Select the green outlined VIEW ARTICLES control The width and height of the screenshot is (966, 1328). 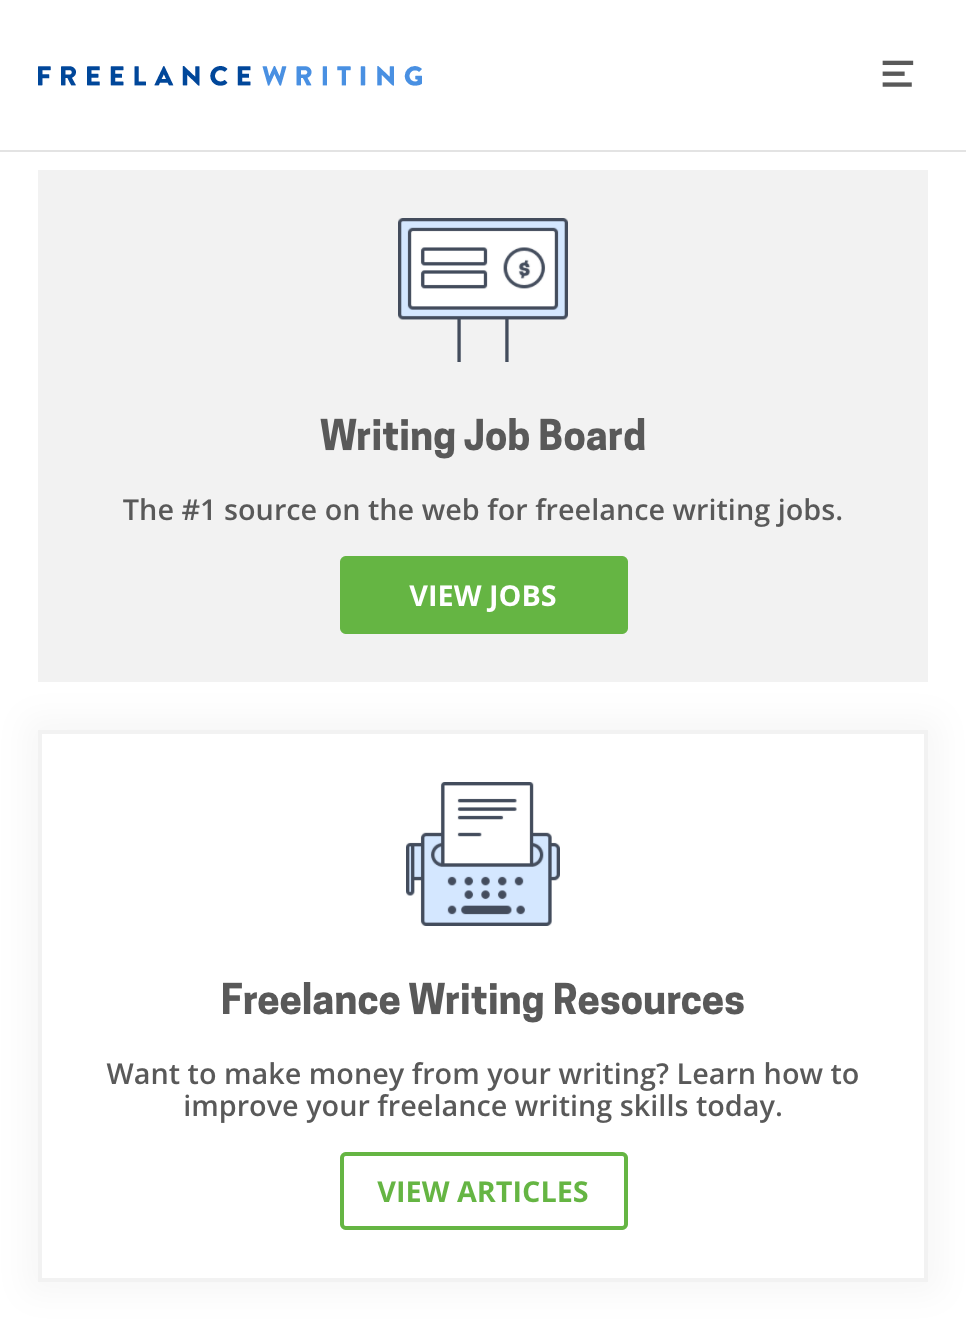(x=483, y=1191)
